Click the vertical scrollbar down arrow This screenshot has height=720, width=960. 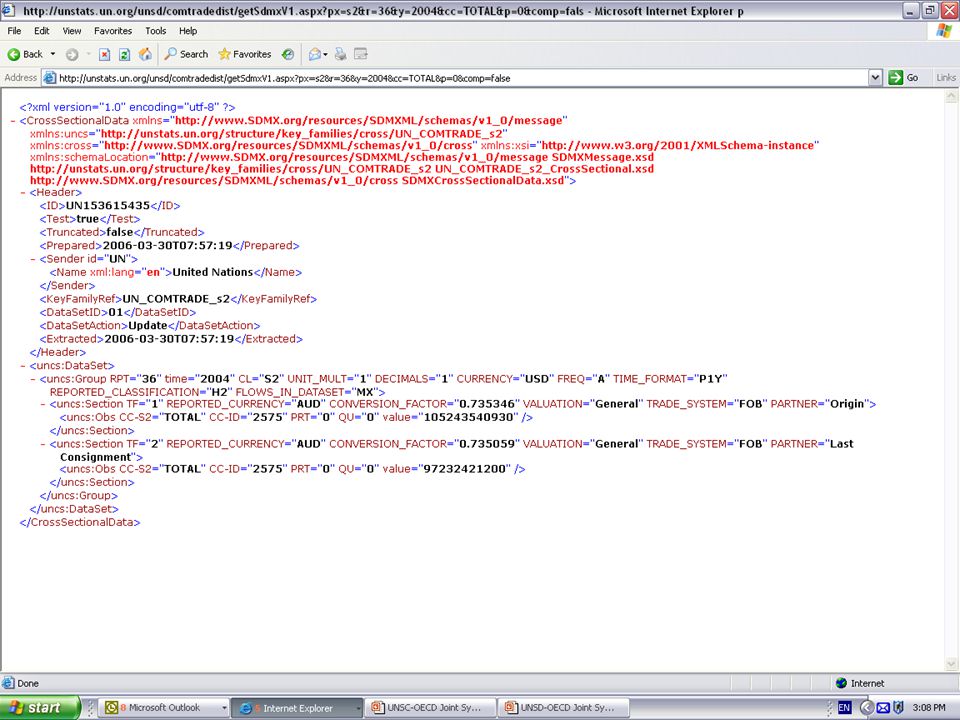coord(951,664)
